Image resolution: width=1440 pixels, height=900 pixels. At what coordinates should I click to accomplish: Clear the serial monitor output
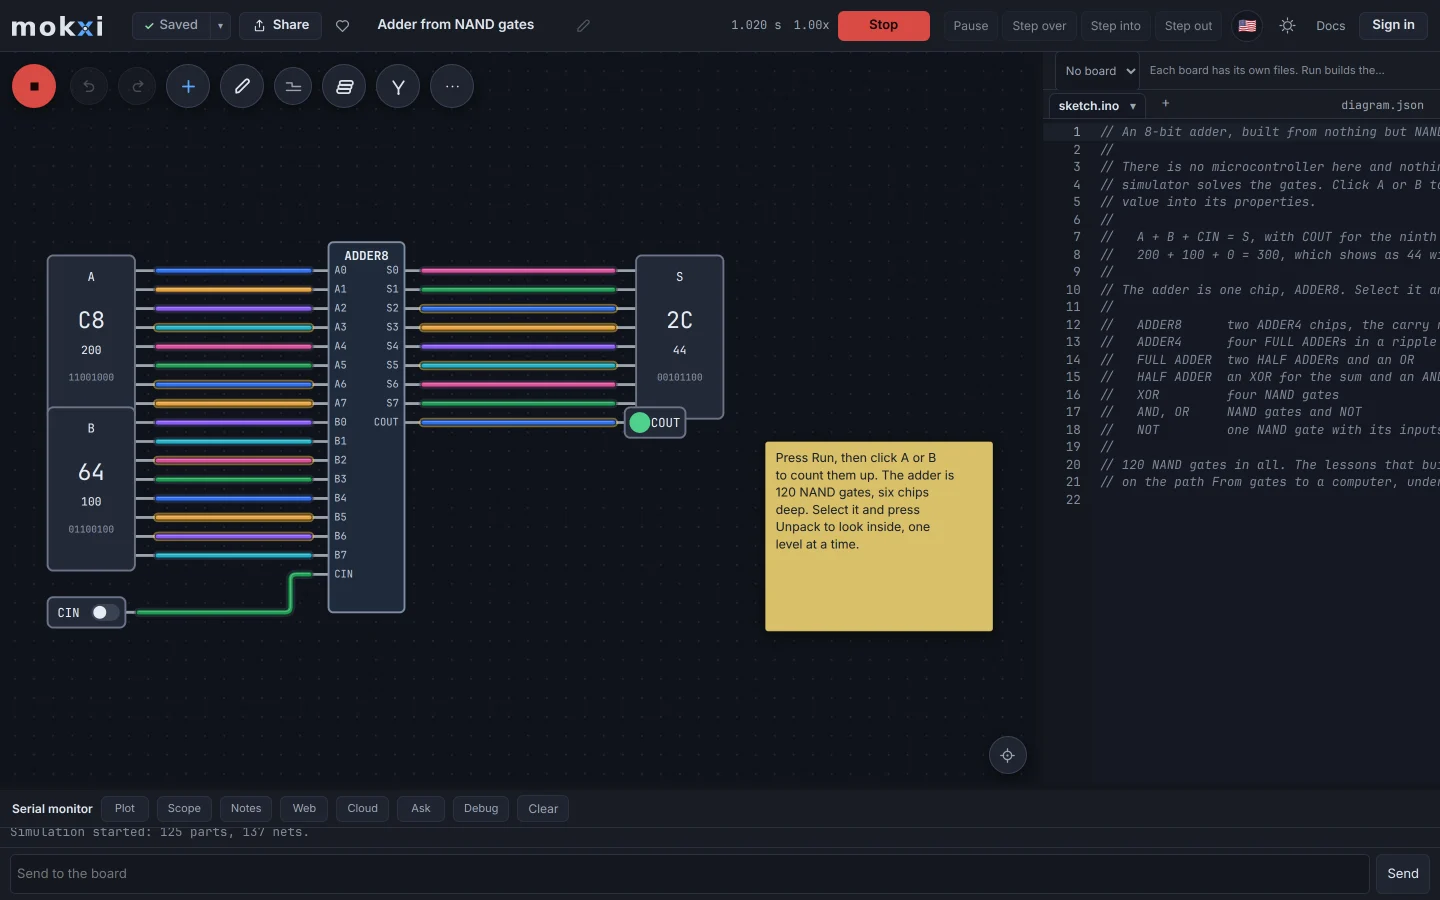[x=543, y=808]
